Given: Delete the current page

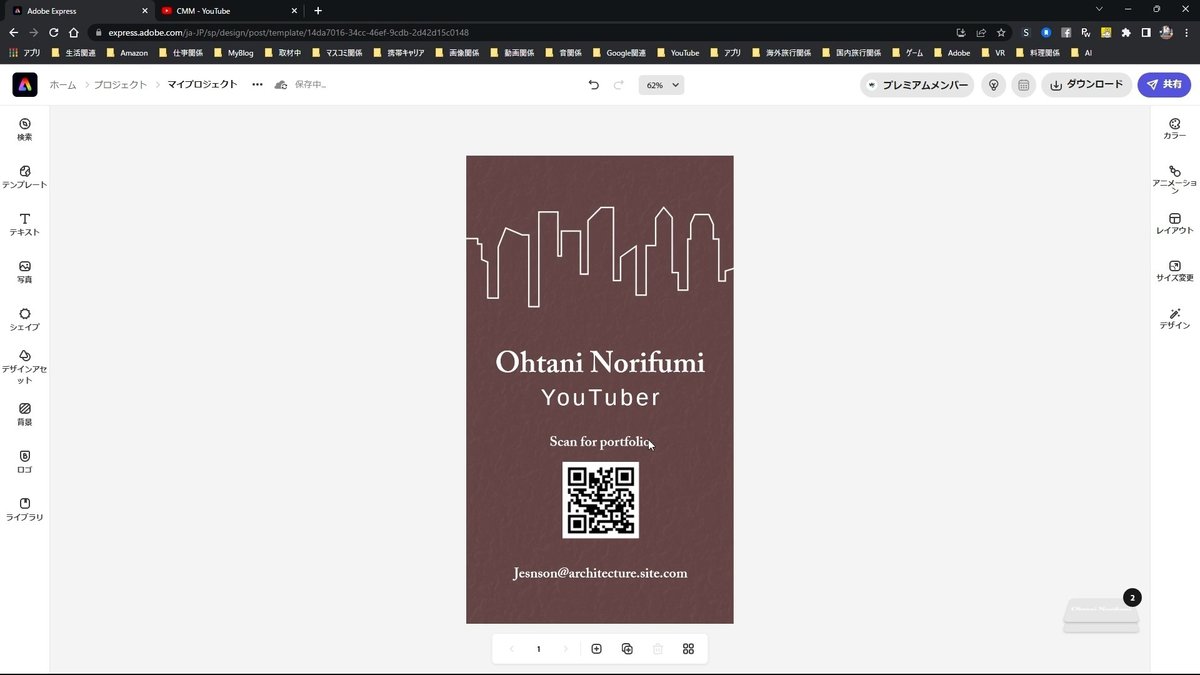Looking at the screenshot, I should tap(658, 649).
